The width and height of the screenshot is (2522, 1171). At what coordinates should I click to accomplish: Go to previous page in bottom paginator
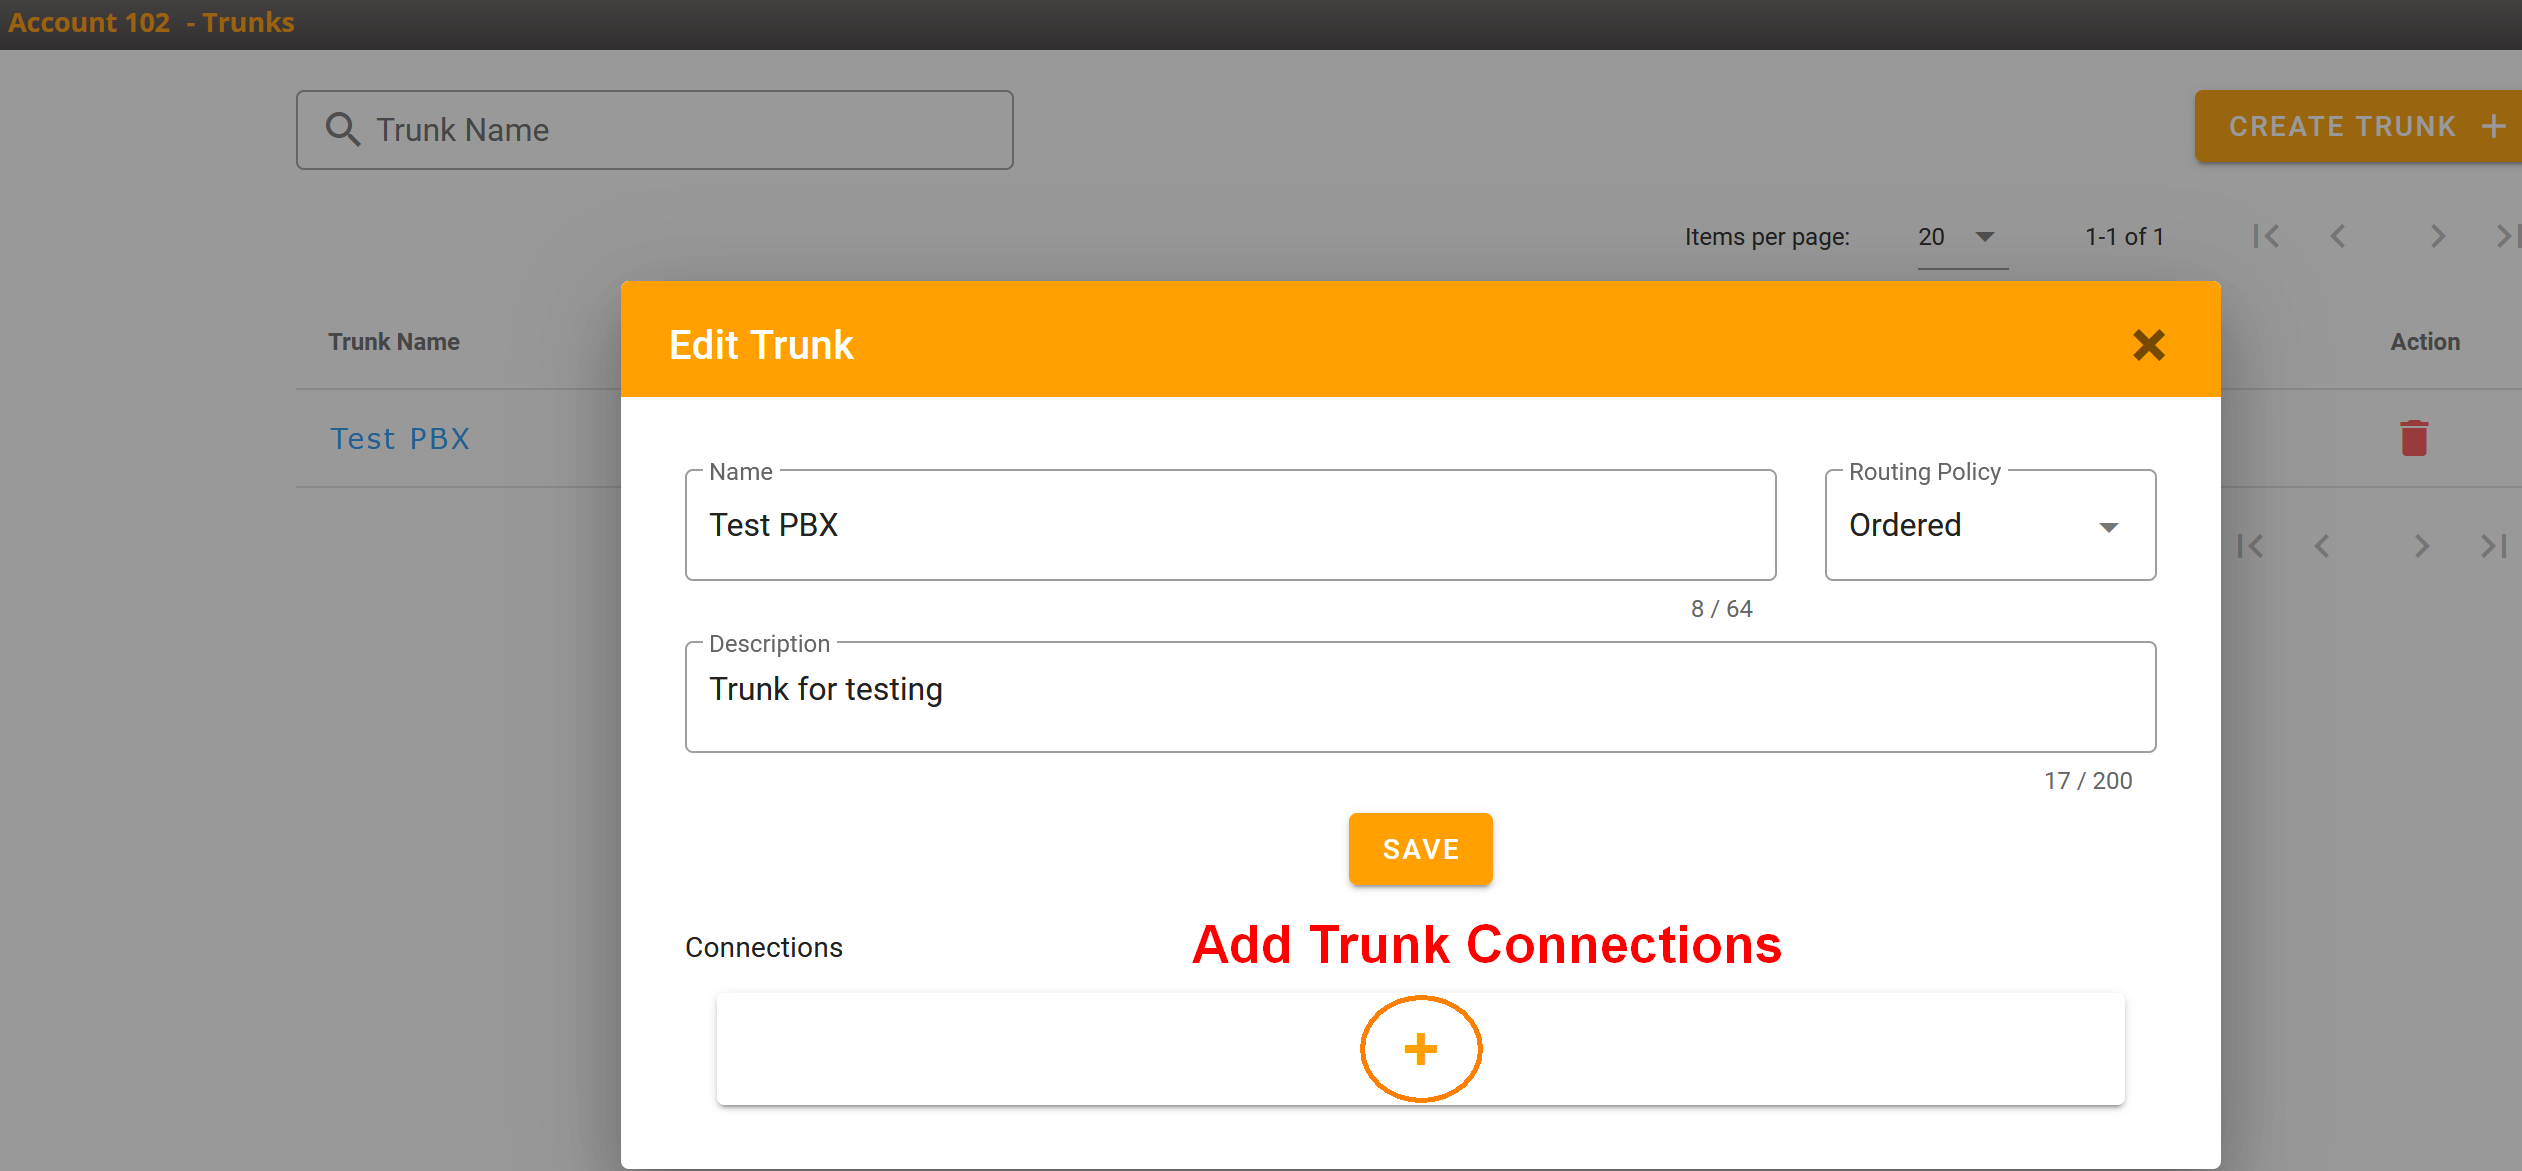pyautogui.click(x=2322, y=546)
